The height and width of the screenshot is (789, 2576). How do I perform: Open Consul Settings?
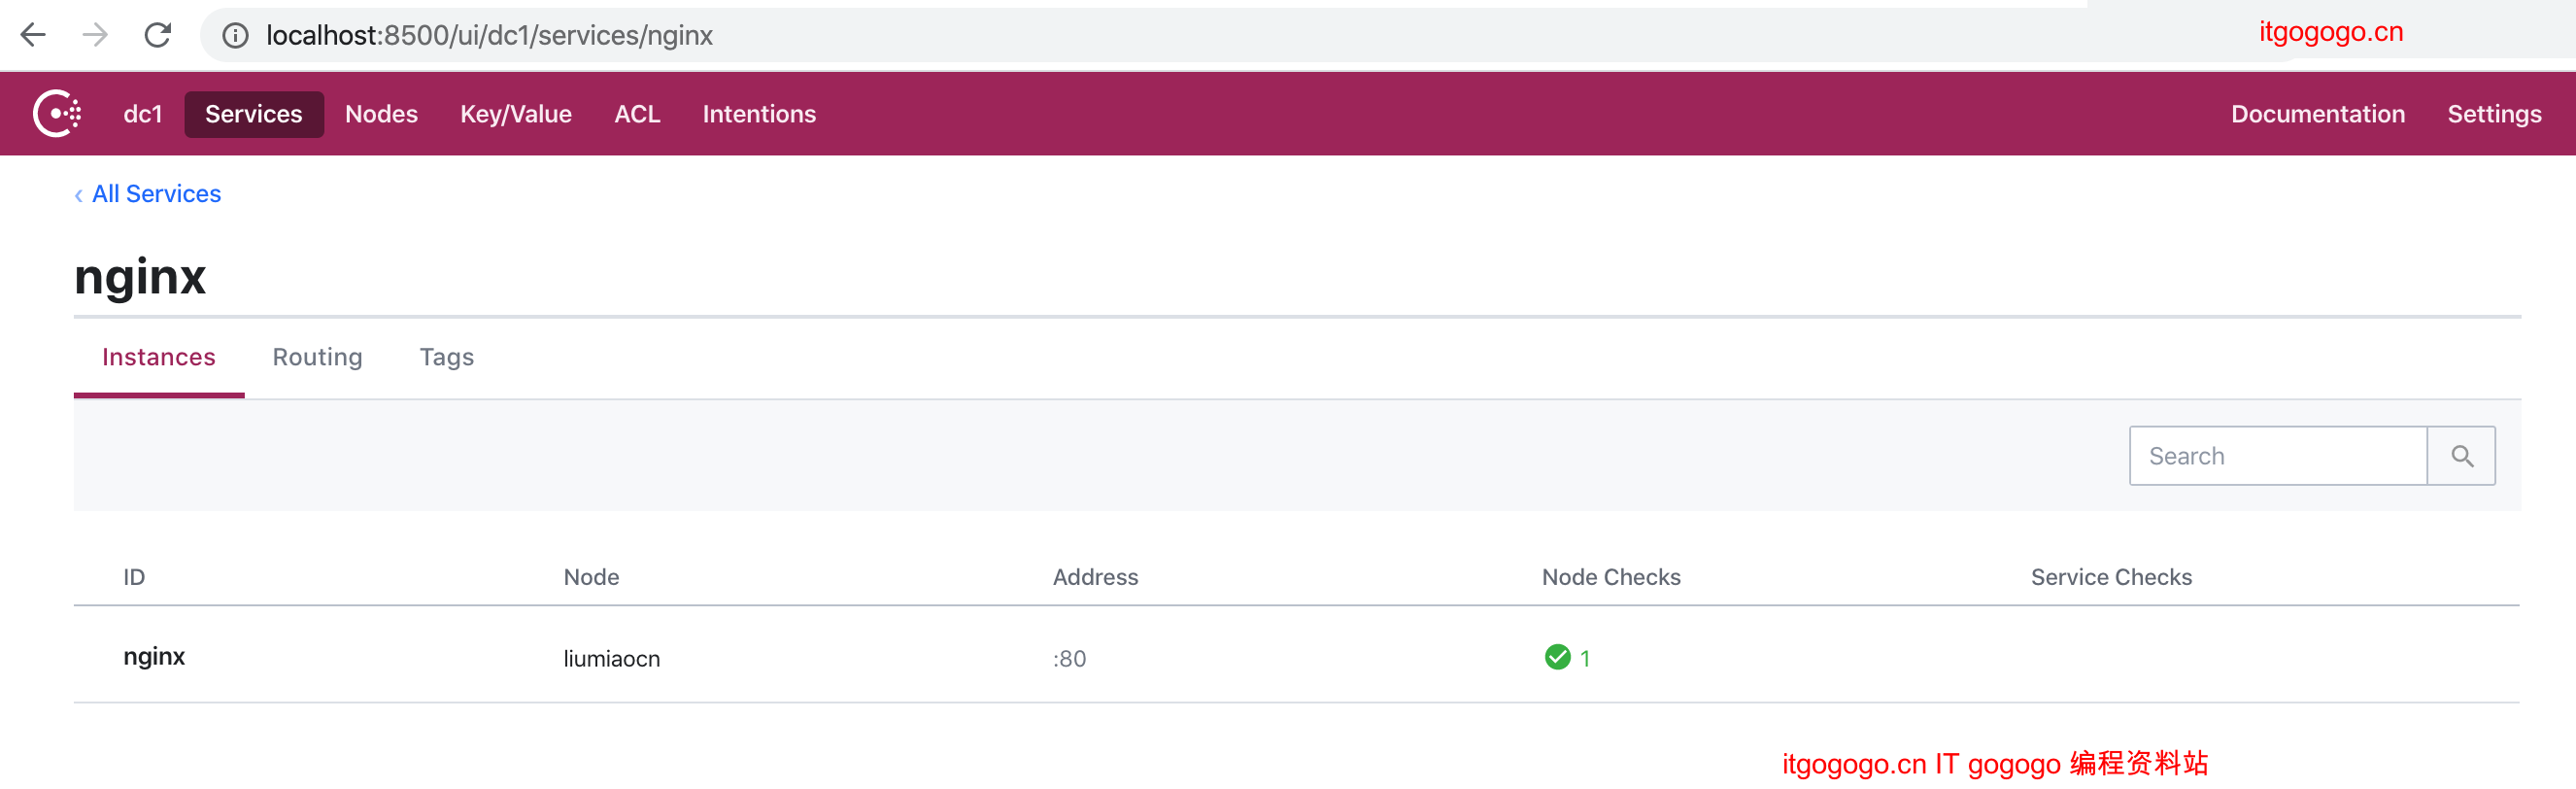point(2494,114)
